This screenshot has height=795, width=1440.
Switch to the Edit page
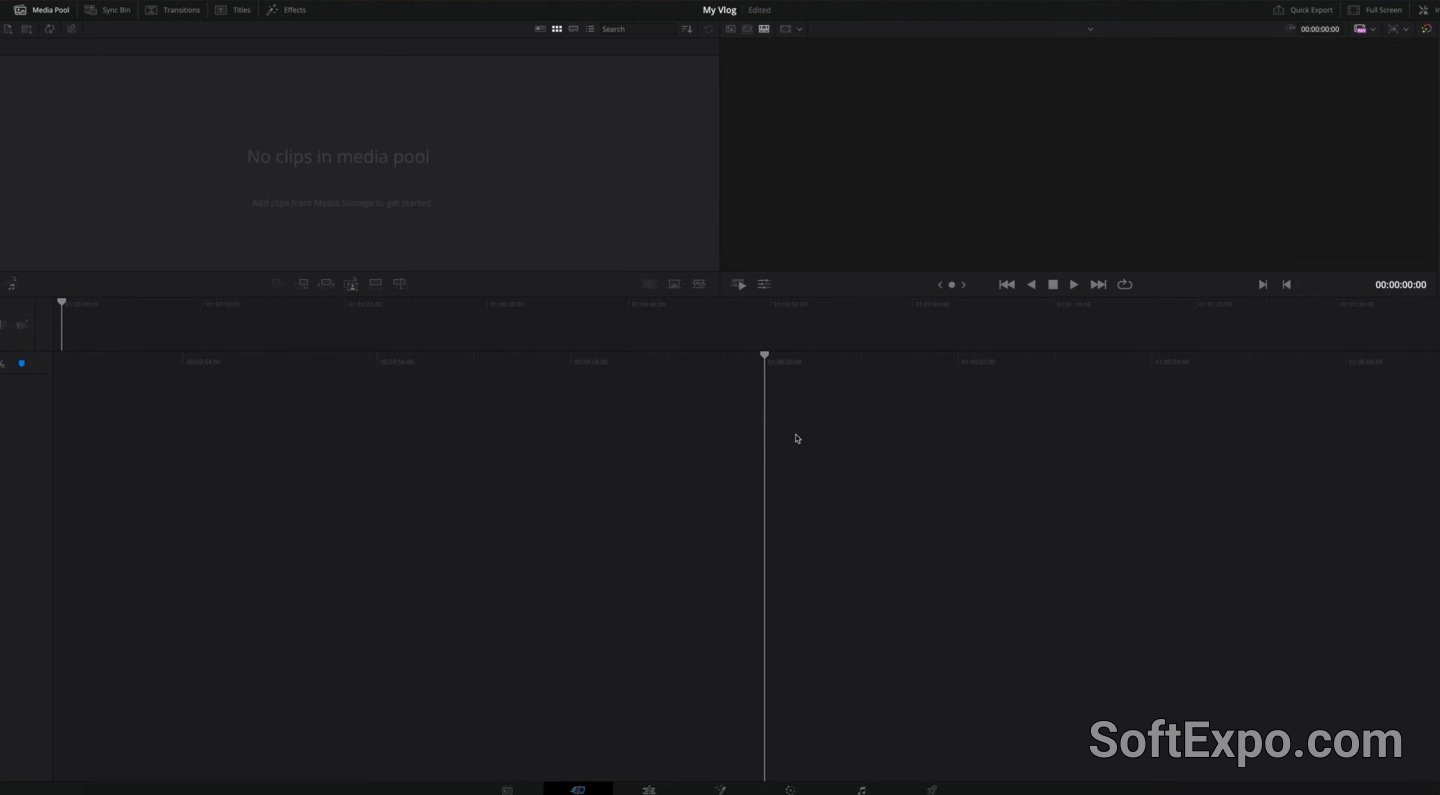[649, 790]
